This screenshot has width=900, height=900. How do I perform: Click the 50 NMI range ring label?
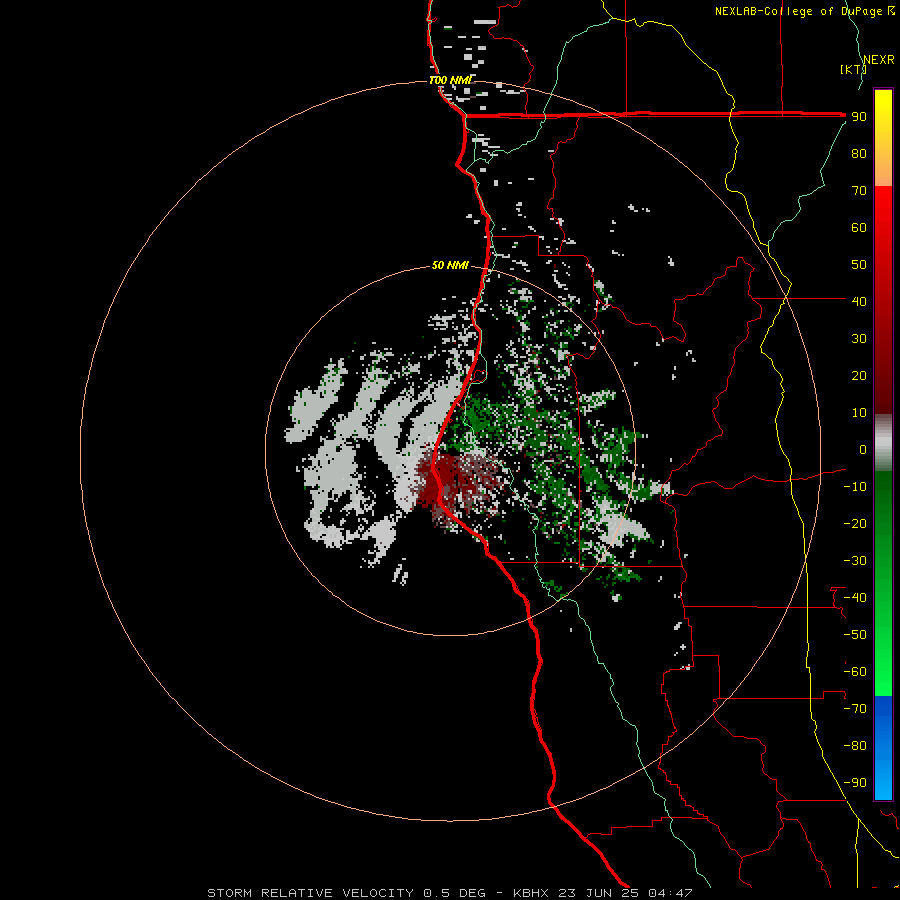pyautogui.click(x=451, y=265)
